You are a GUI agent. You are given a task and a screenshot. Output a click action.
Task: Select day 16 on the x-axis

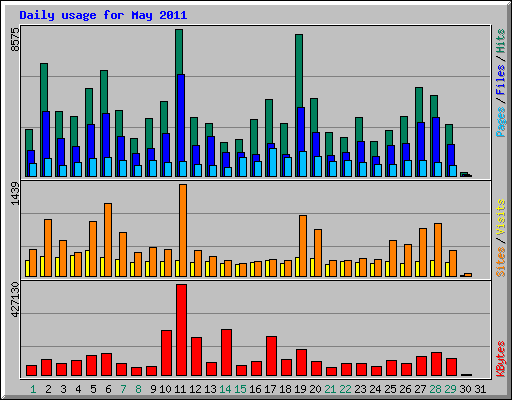[255, 389]
